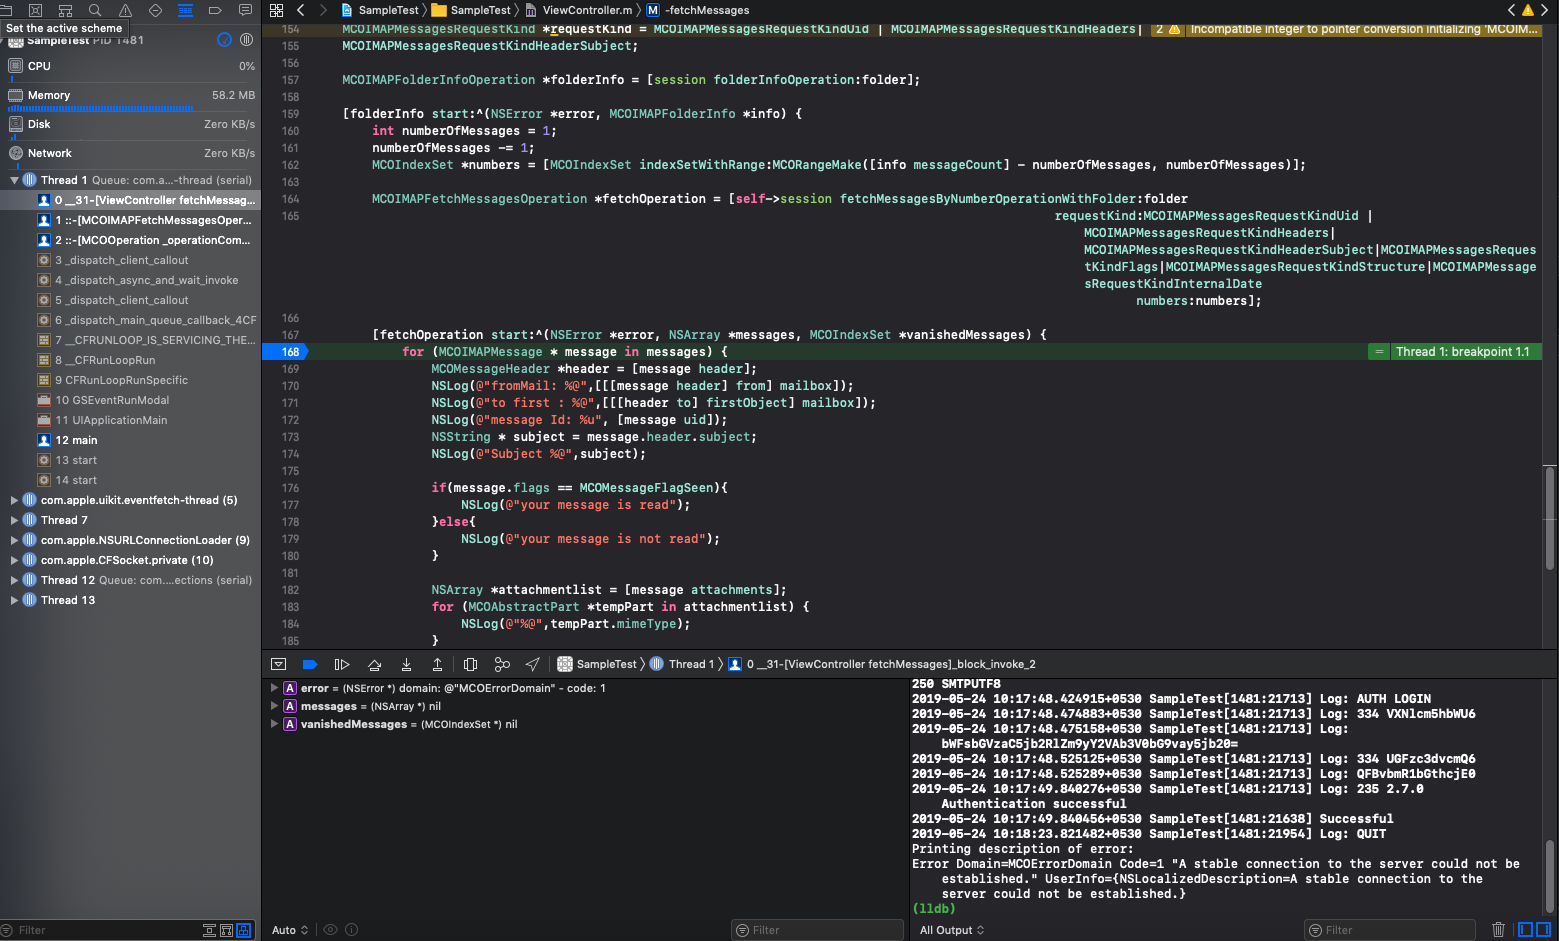Viewport: 1559px width, 941px height.
Task: Open the Auto variables scope dropdown
Action: (288, 929)
